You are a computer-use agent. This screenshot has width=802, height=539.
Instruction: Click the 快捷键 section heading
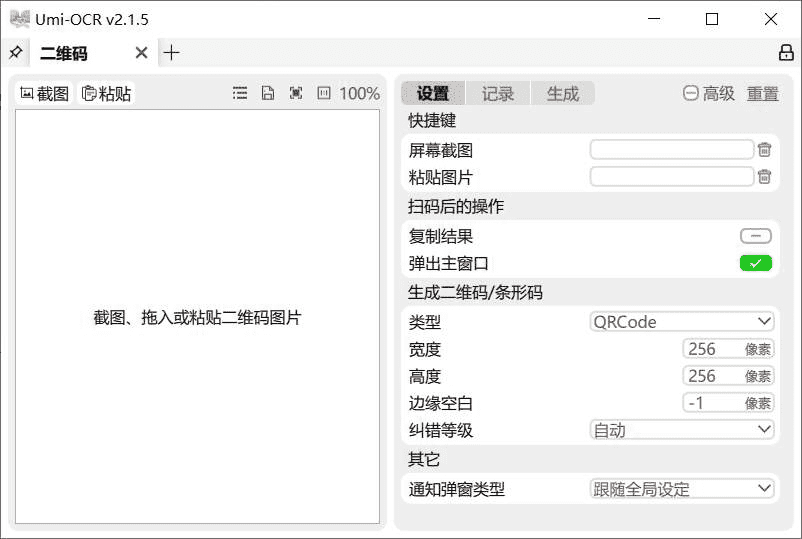pos(432,121)
